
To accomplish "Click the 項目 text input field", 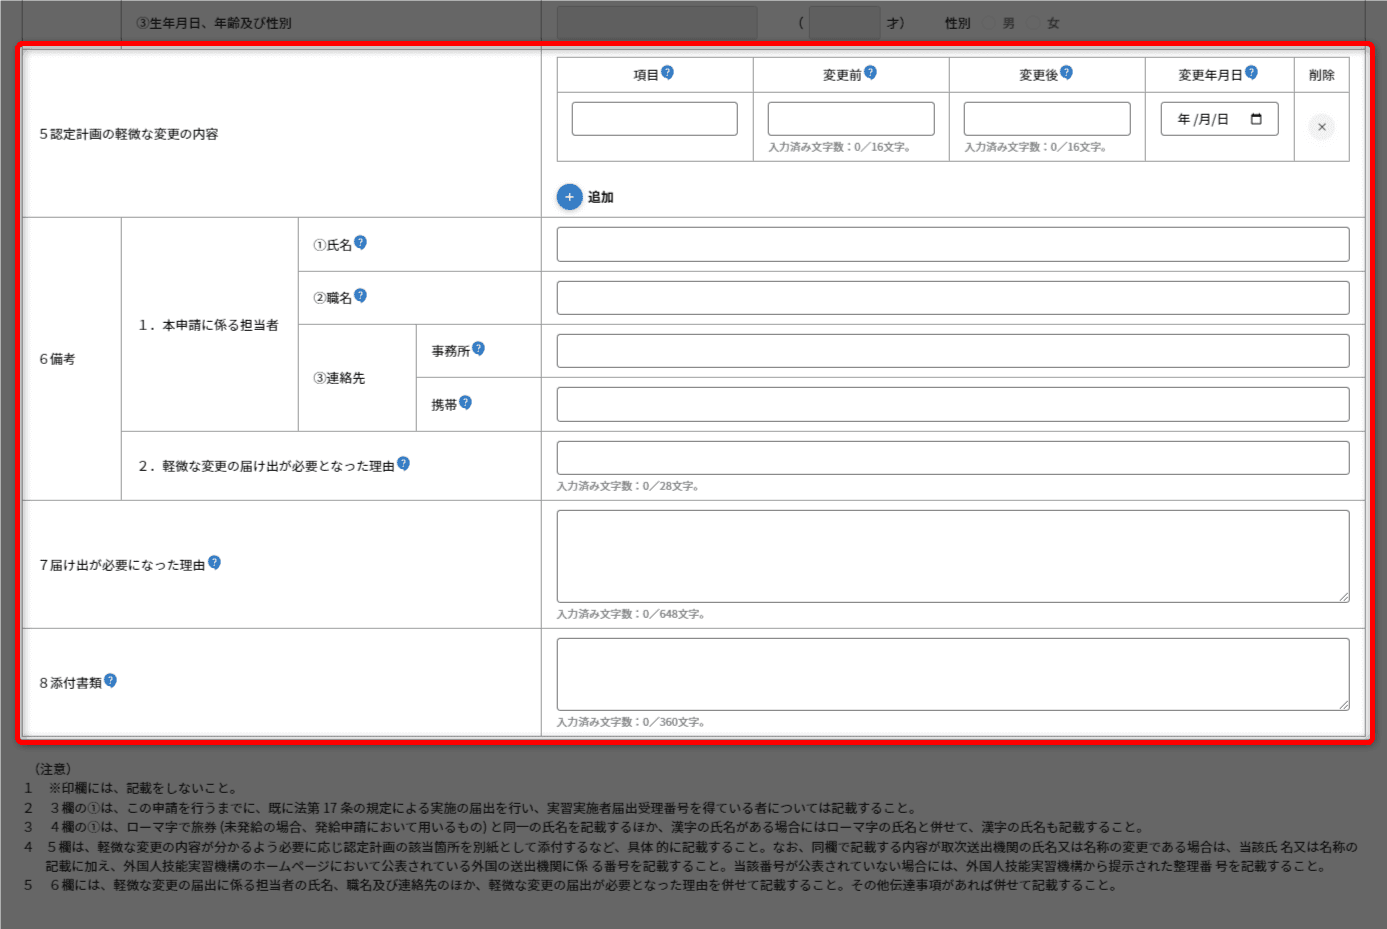I will pos(654,119).
